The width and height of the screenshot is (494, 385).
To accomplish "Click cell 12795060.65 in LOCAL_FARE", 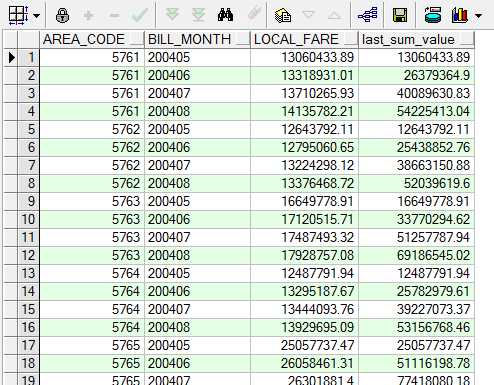I will point(304,147).
